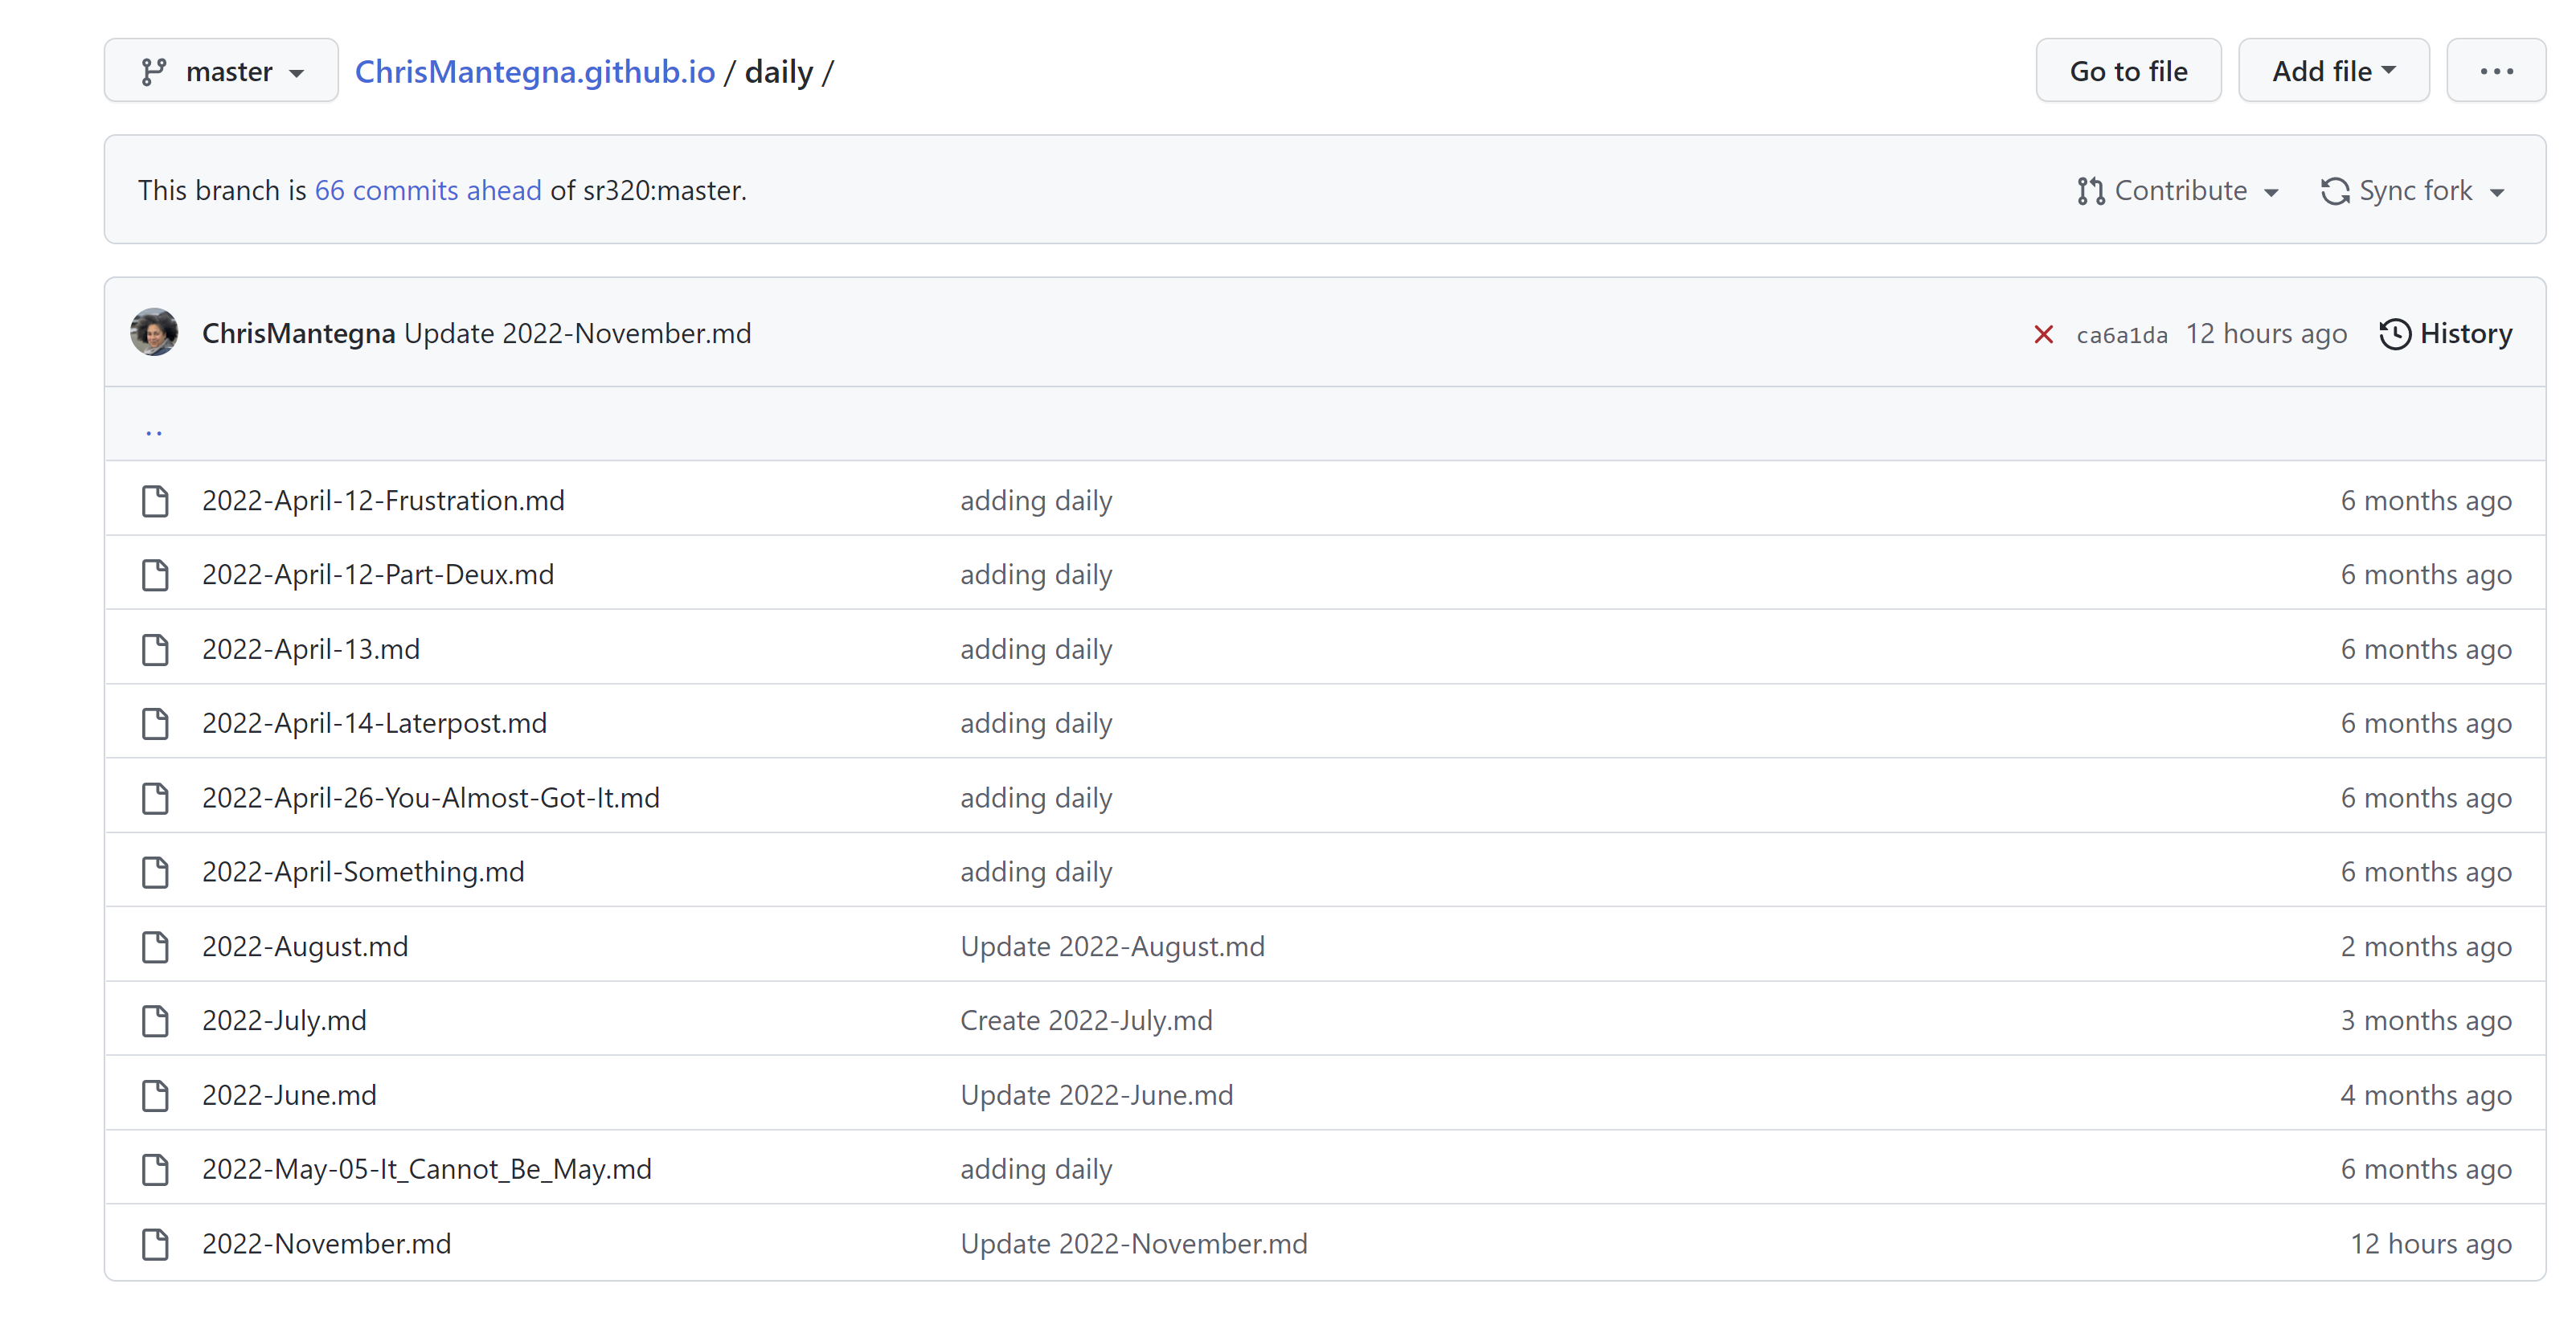Click the red X commit status icon
Viewport: 2576px width, 1325px height.
[2044, 334]
